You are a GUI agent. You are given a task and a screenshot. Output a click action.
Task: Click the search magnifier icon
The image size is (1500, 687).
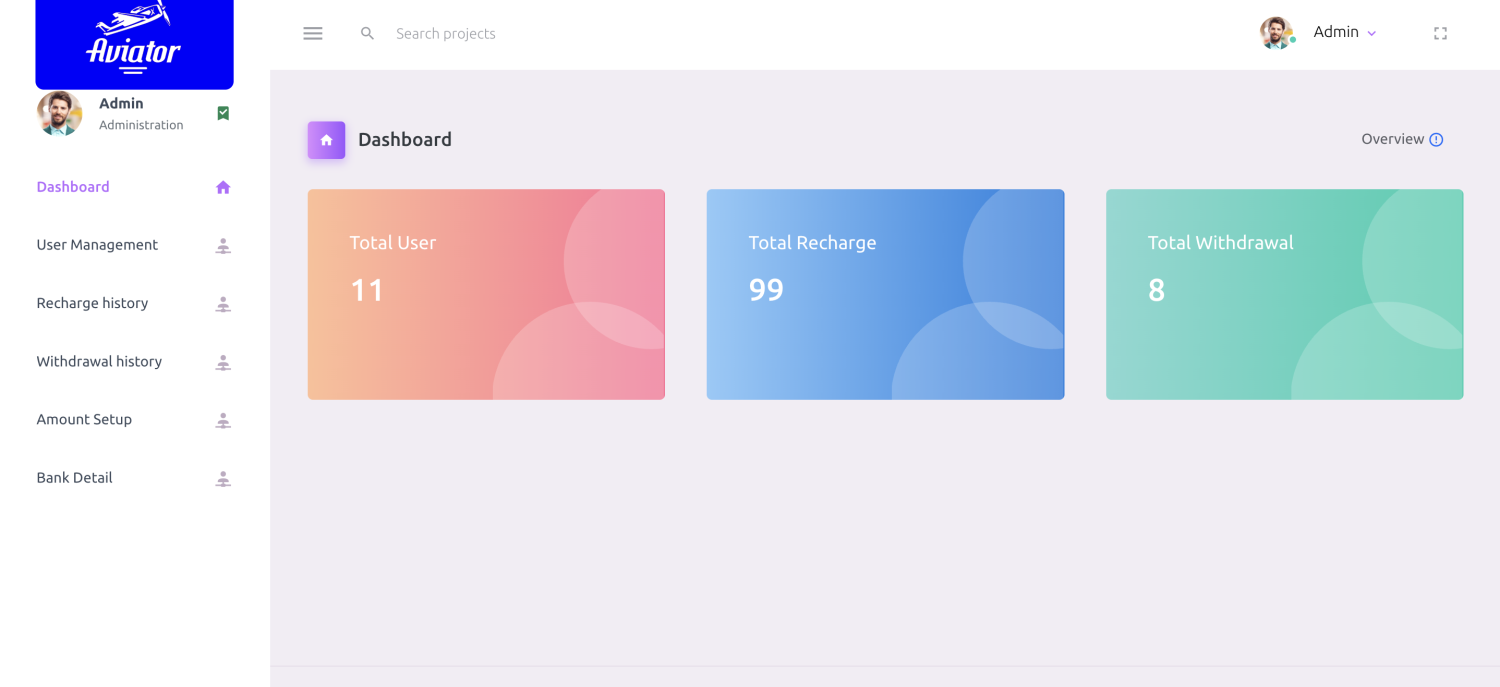tap(367, 33)
